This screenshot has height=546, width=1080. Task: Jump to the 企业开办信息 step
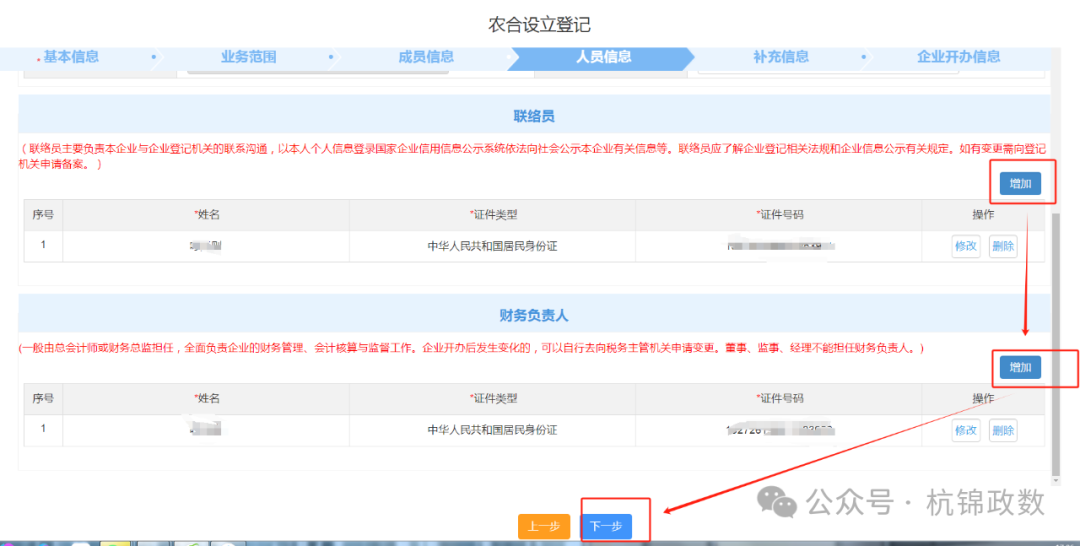click(x=959, y=57)
